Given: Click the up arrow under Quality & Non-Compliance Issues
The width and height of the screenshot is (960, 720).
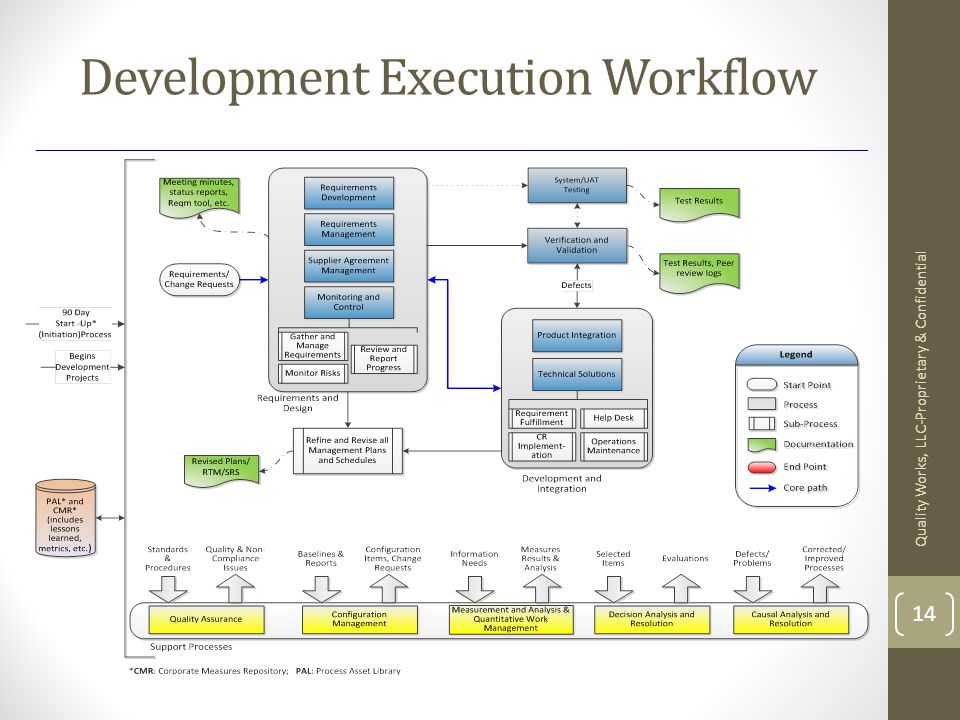Looking at the screenshot, I should point(236,589).
